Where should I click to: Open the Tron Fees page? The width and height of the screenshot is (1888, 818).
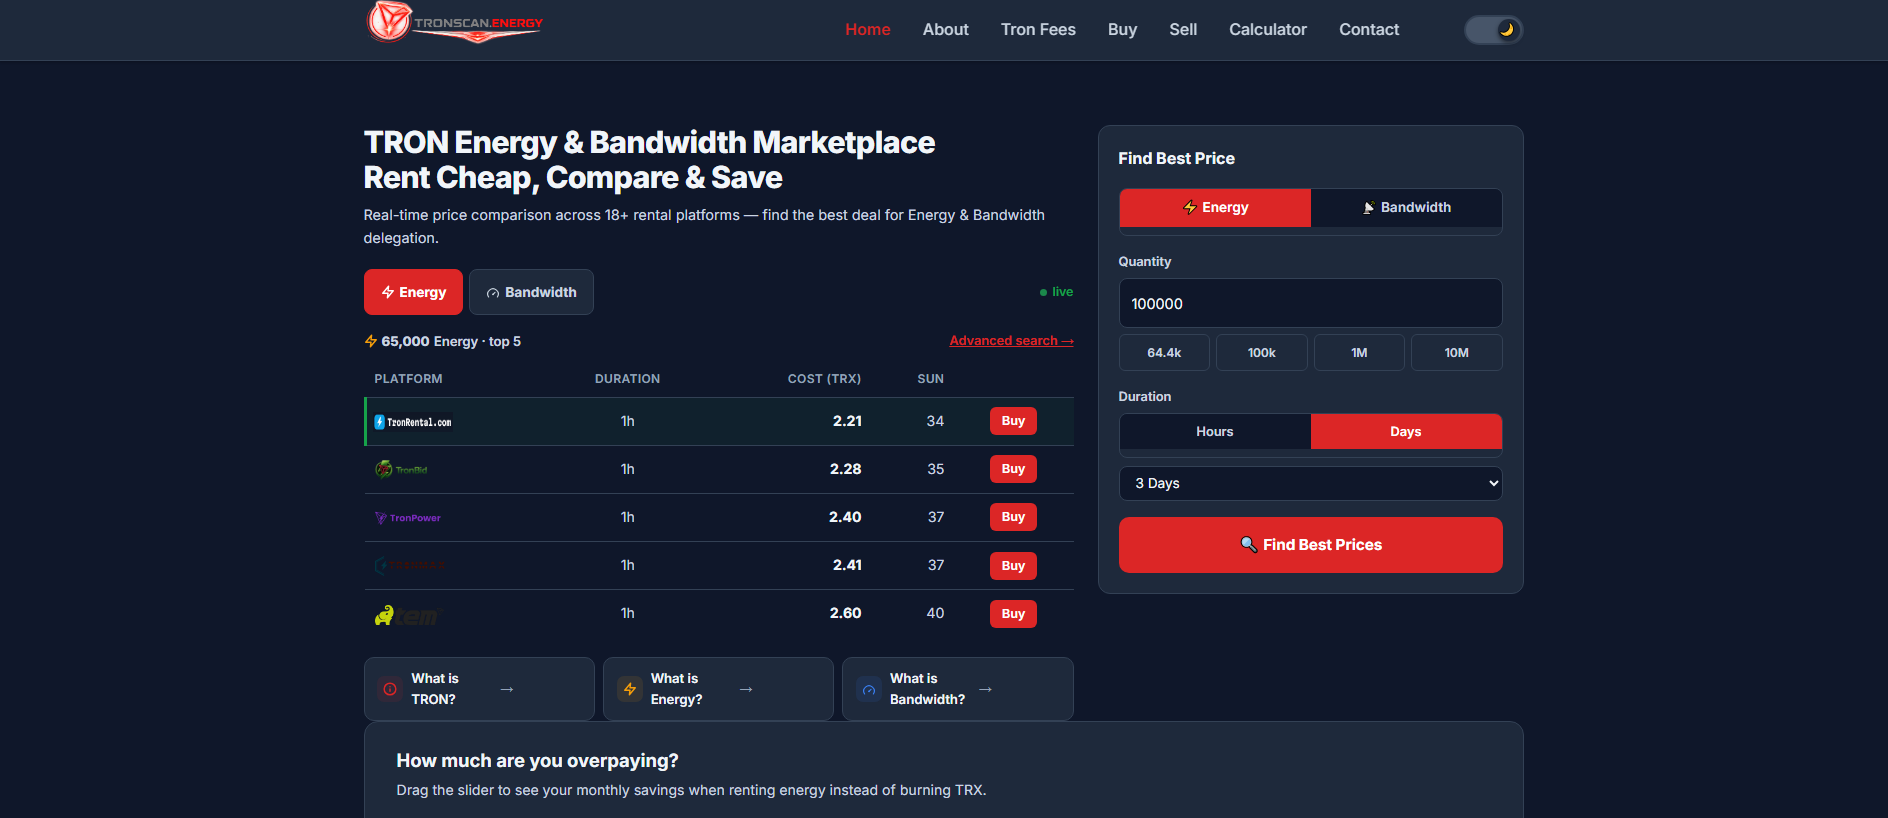tap(1038, 30)
